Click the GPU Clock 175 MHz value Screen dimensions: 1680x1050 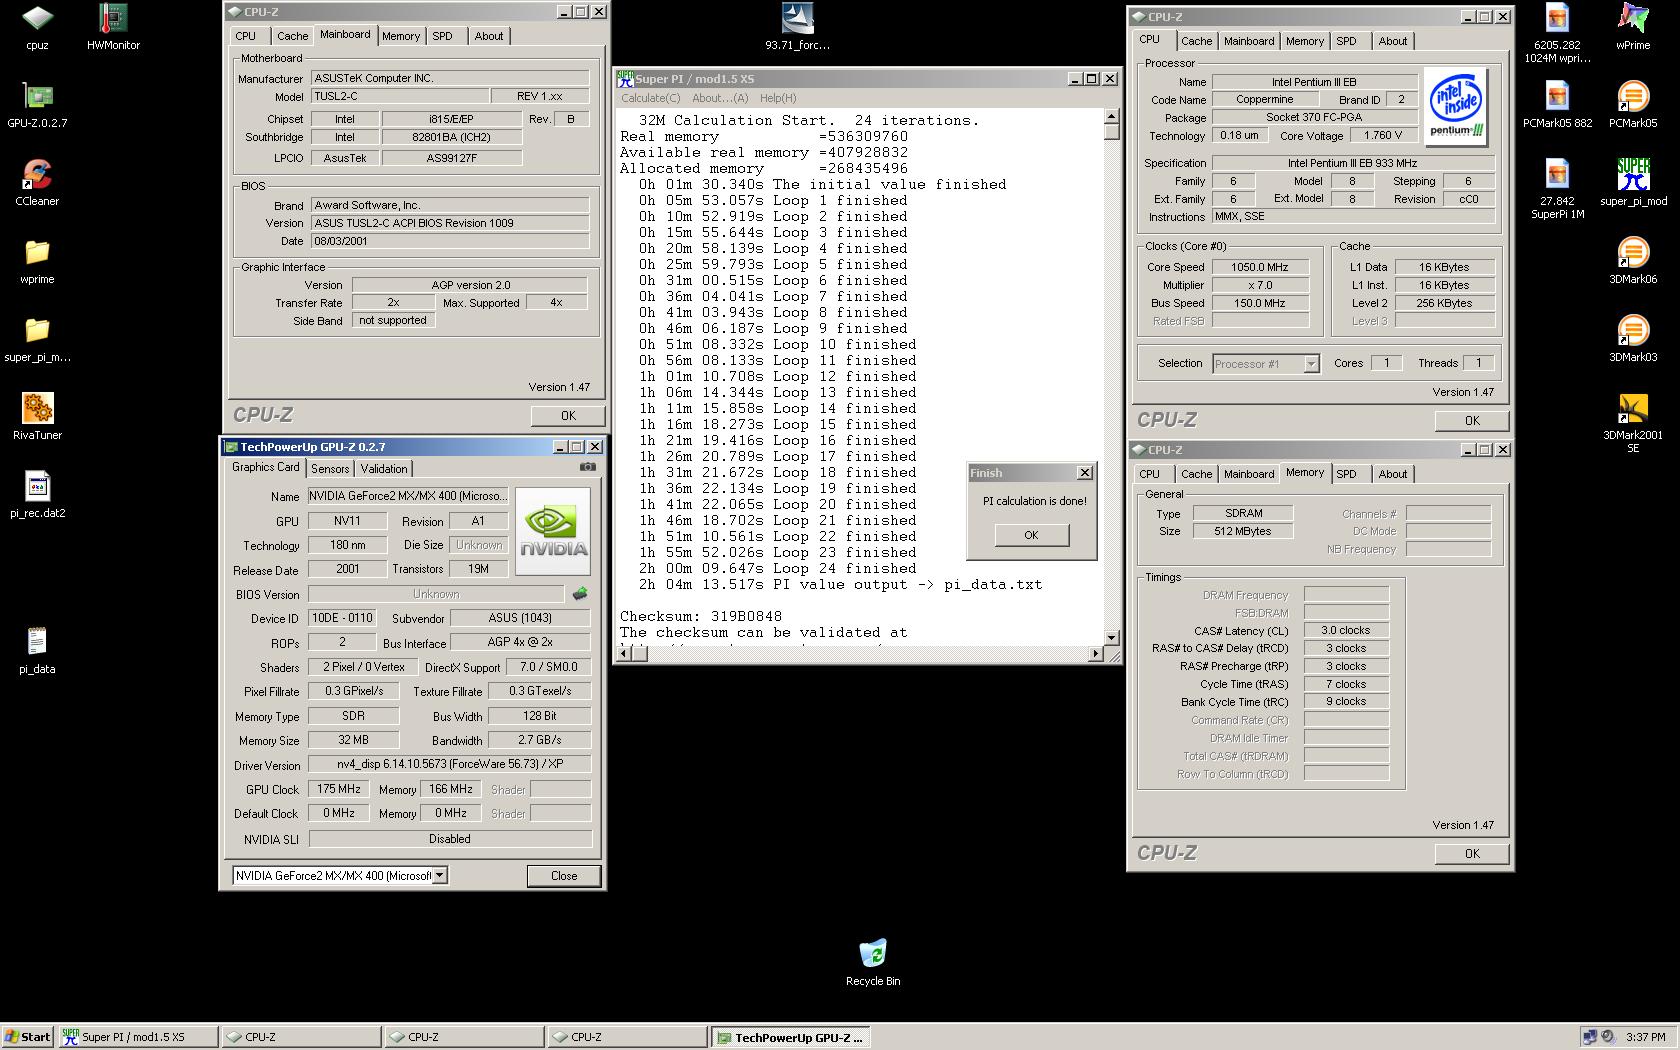(x=339, y=789)
